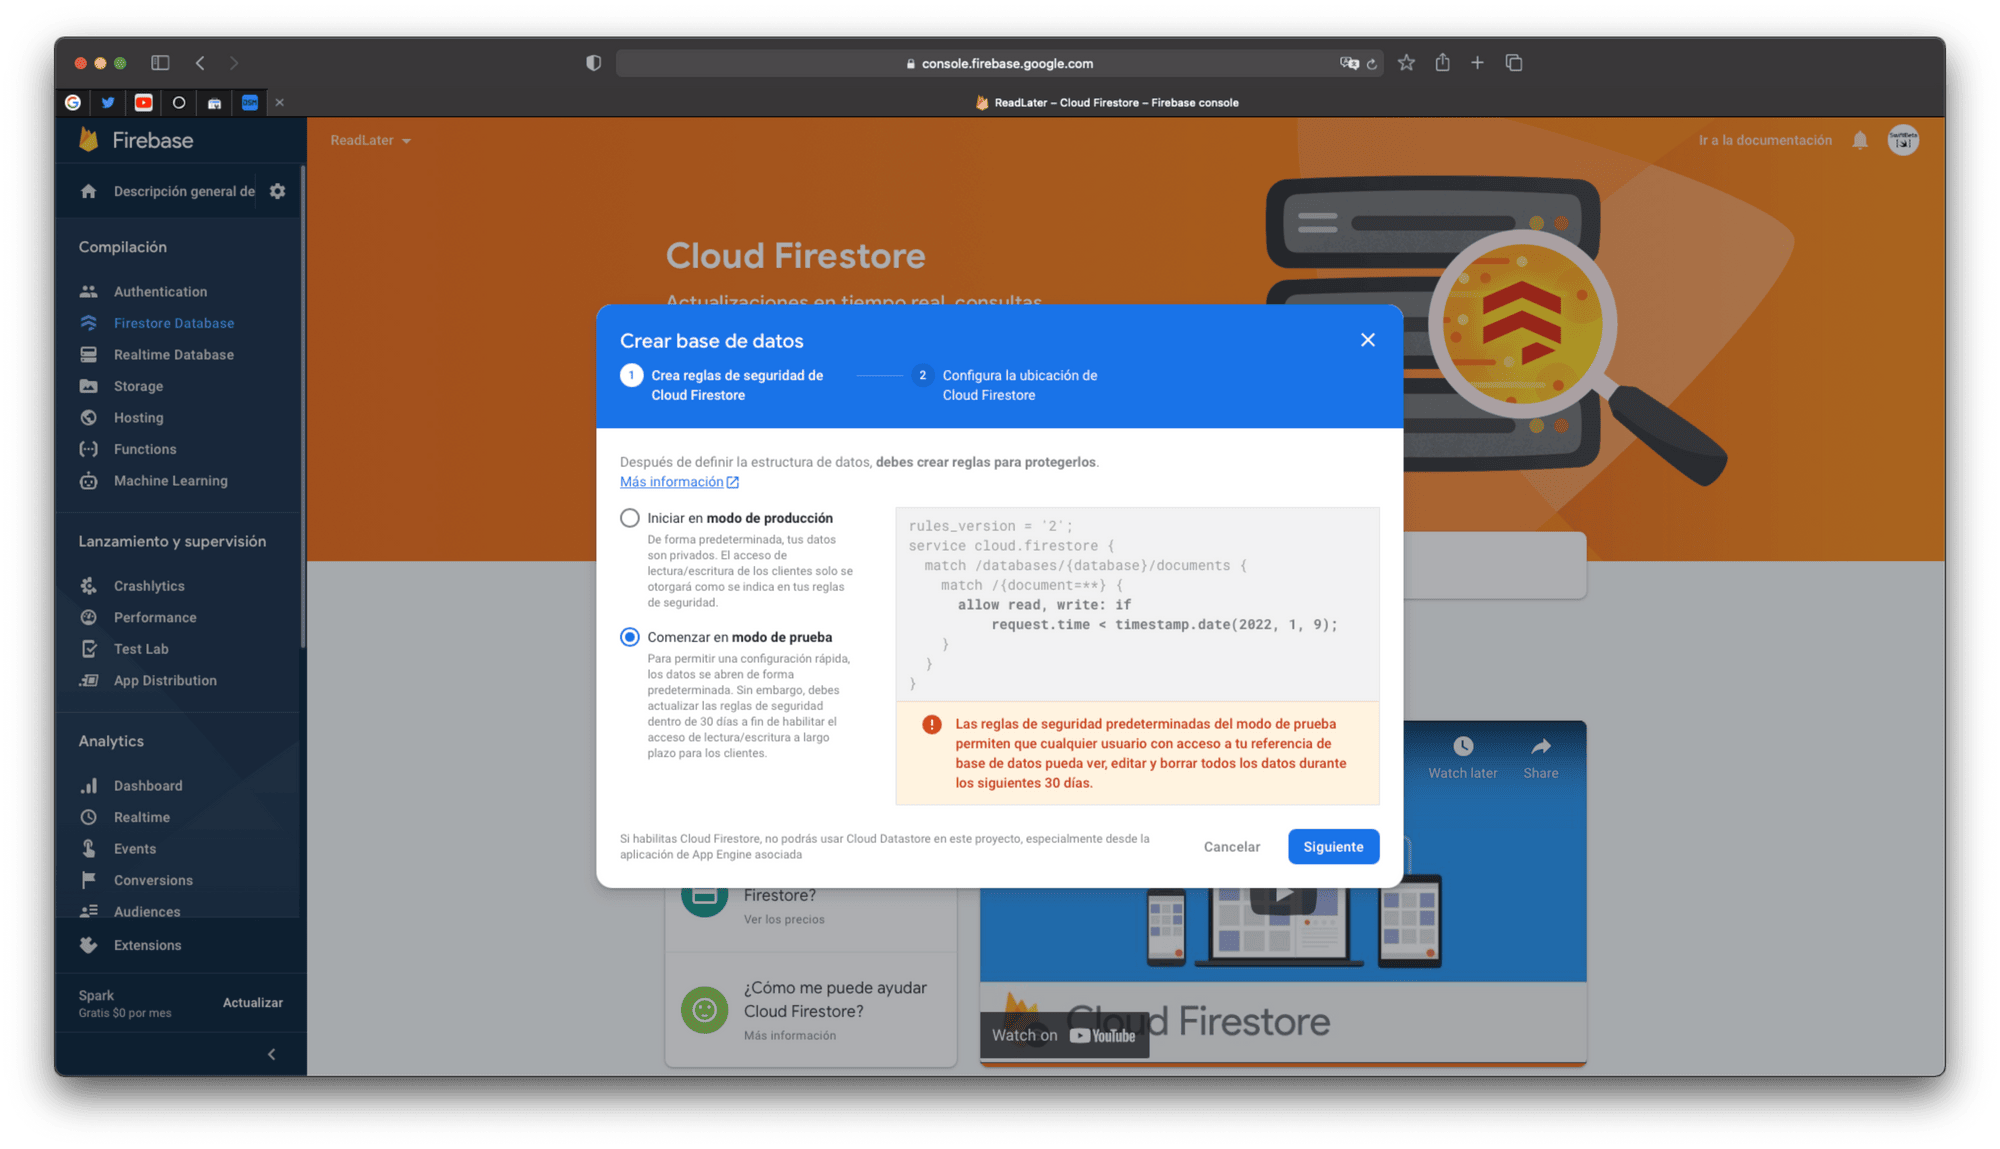This screenshot has height=1149, width=2000.
Task: Select Iniciar en modo de producción
Action: click(628, 517)
